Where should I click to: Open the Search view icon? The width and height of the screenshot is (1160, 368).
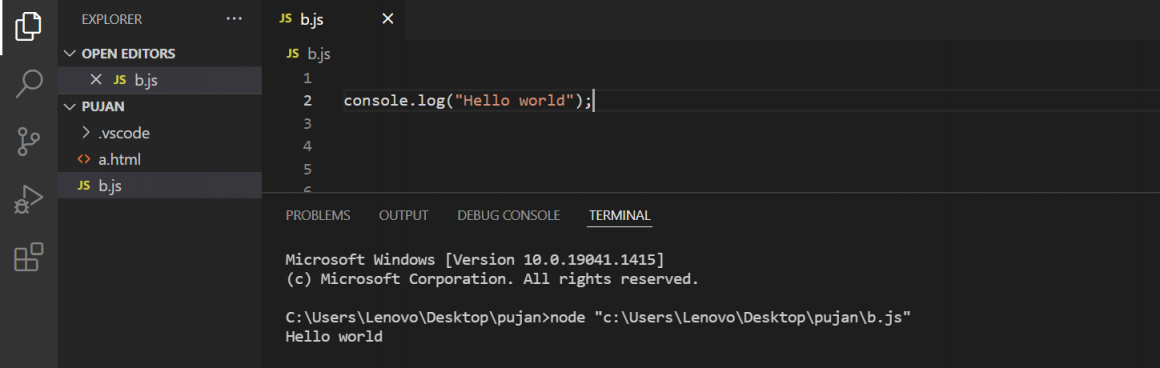pos(29,83)
